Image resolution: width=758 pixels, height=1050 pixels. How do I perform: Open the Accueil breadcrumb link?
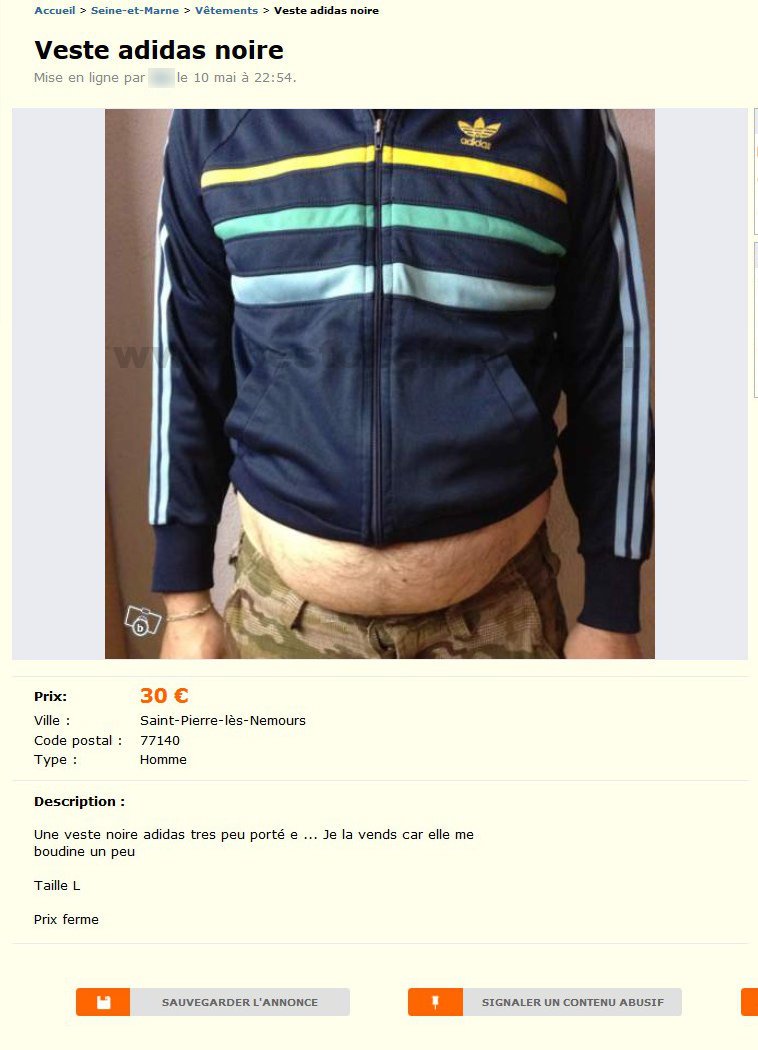tap(55, 11)
